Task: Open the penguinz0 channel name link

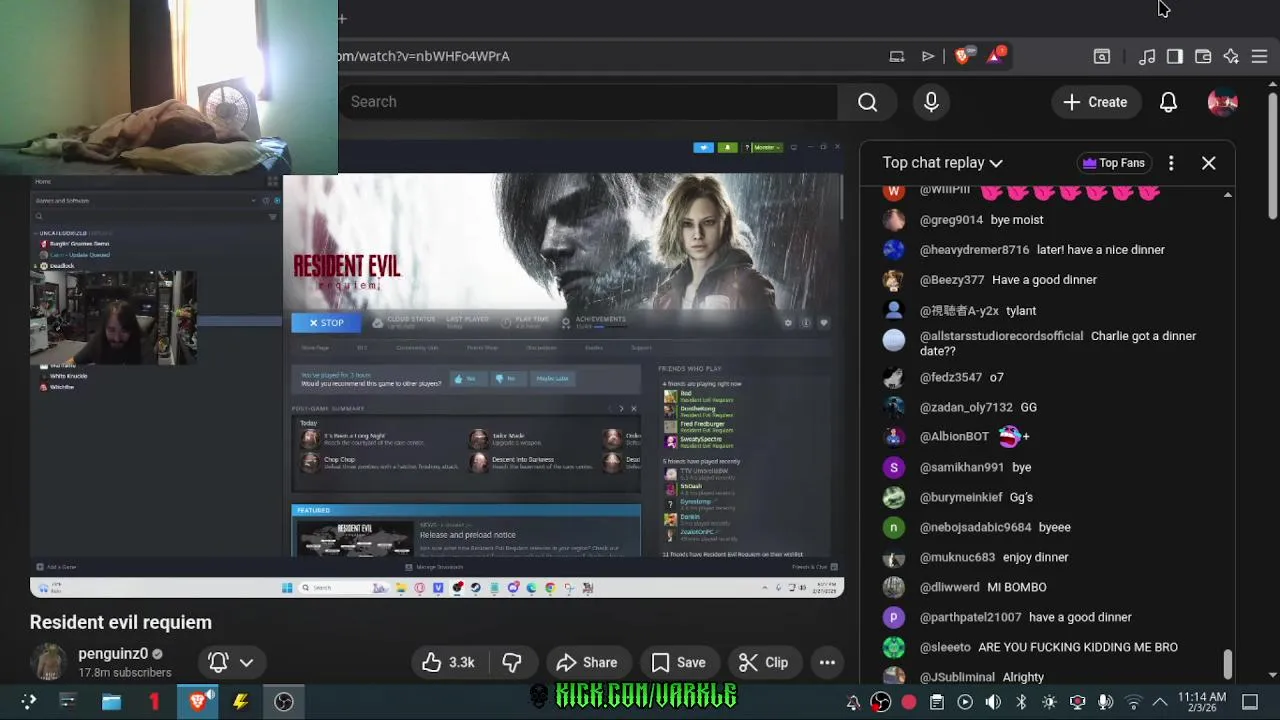Action: pos(113,654)
